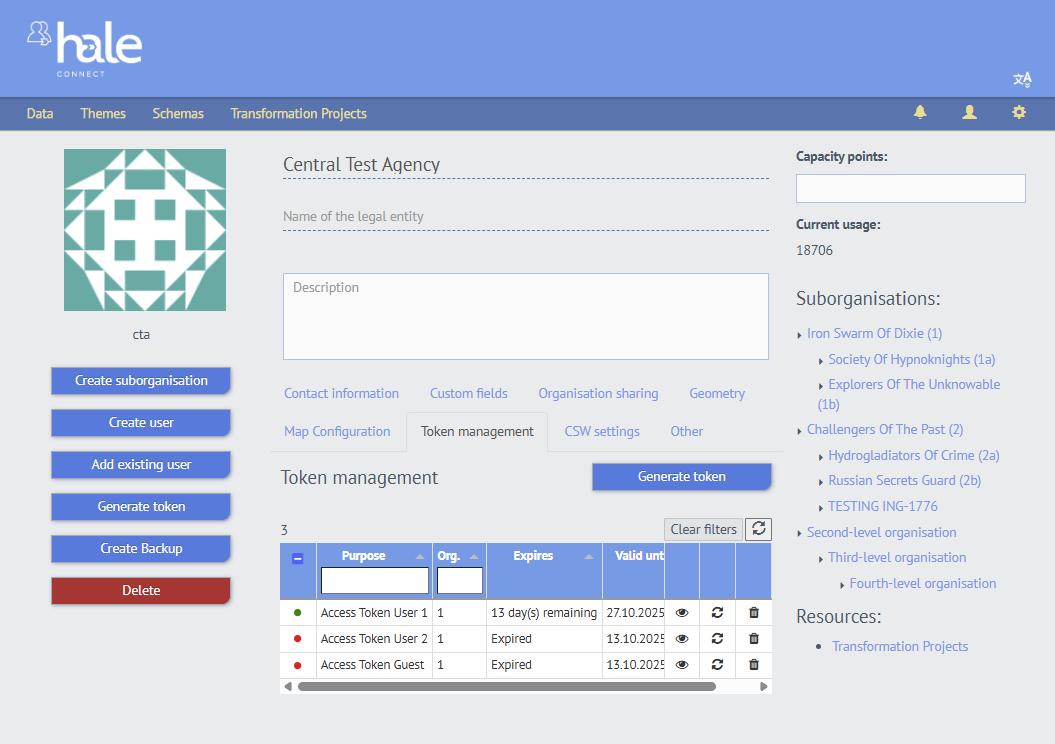Delete Access Token Guest via trash icon

coord(753,664)
